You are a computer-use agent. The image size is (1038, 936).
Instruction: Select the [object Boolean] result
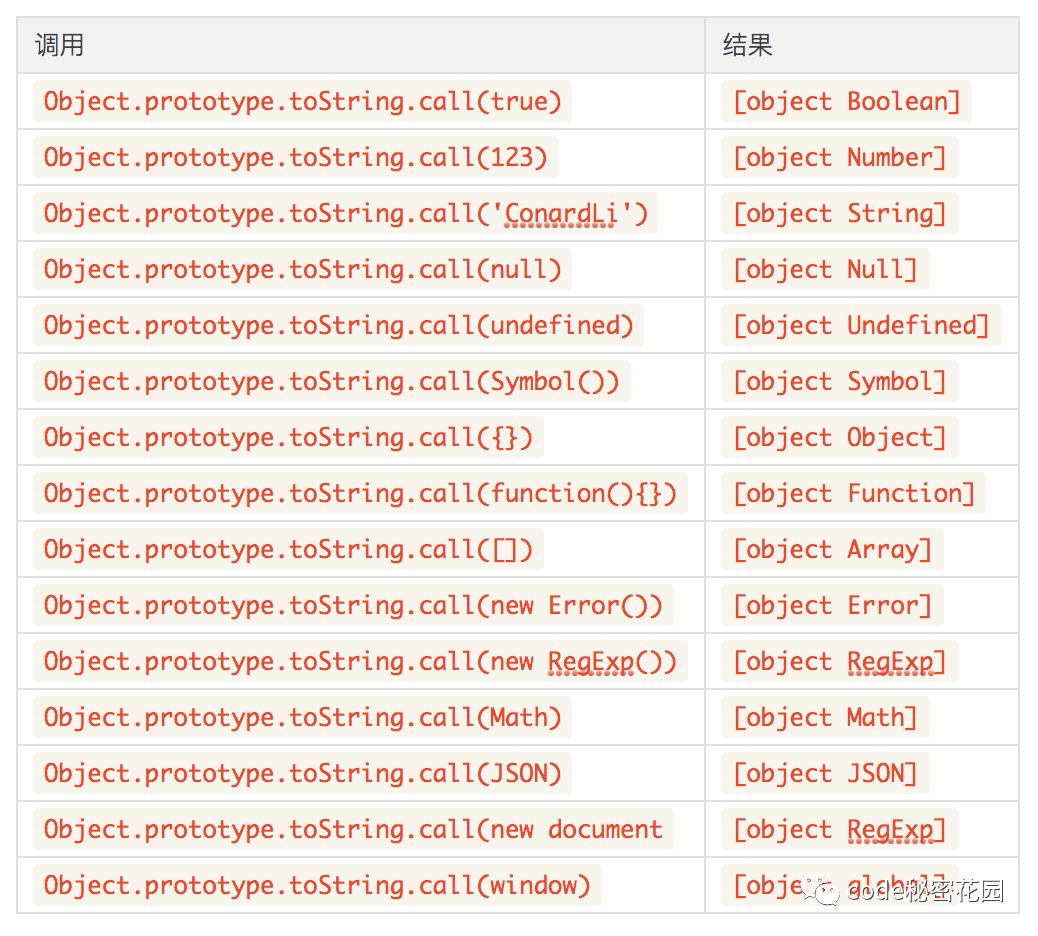pyautogui.click(x=847, y=101)
